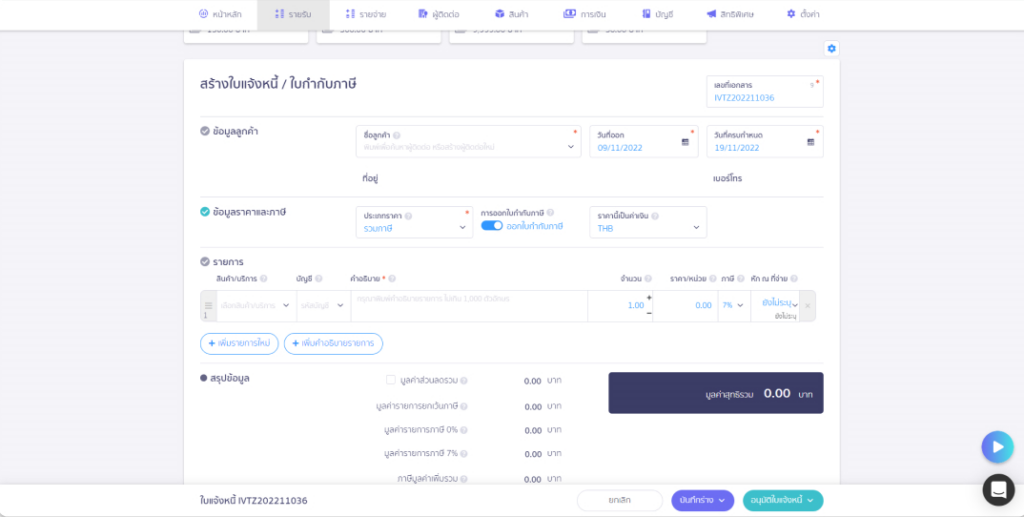
Task: Click the ยกเลิก cancel button
Action: (x=619, y=501)
